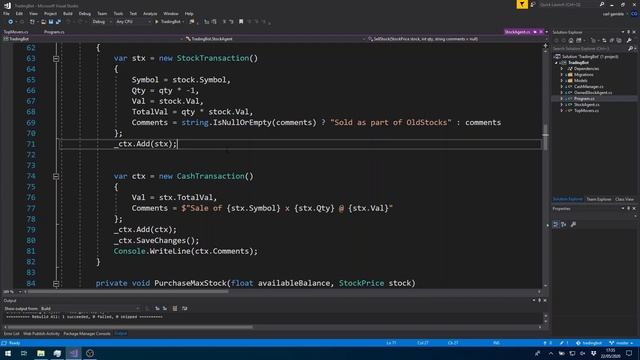
Task: Select TopMovers.cs in Solution Explorer tree
Action: (x=587, y=111)
